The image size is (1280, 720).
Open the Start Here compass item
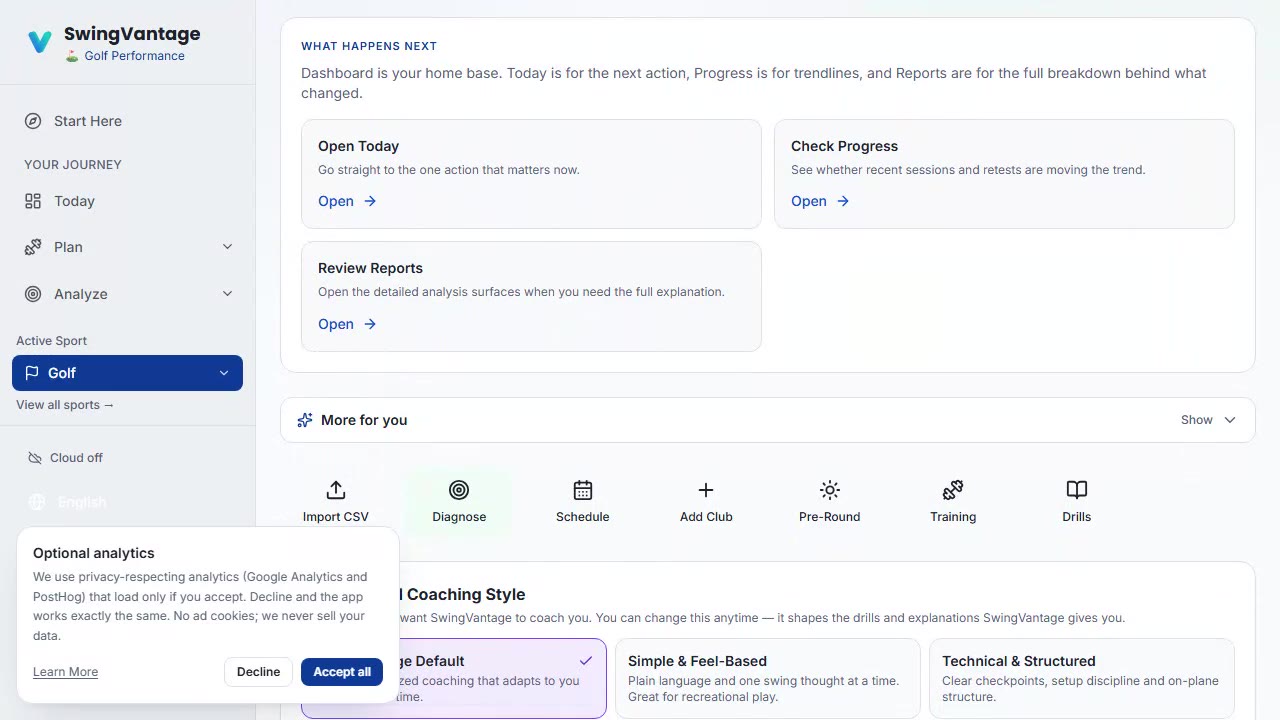127,121
